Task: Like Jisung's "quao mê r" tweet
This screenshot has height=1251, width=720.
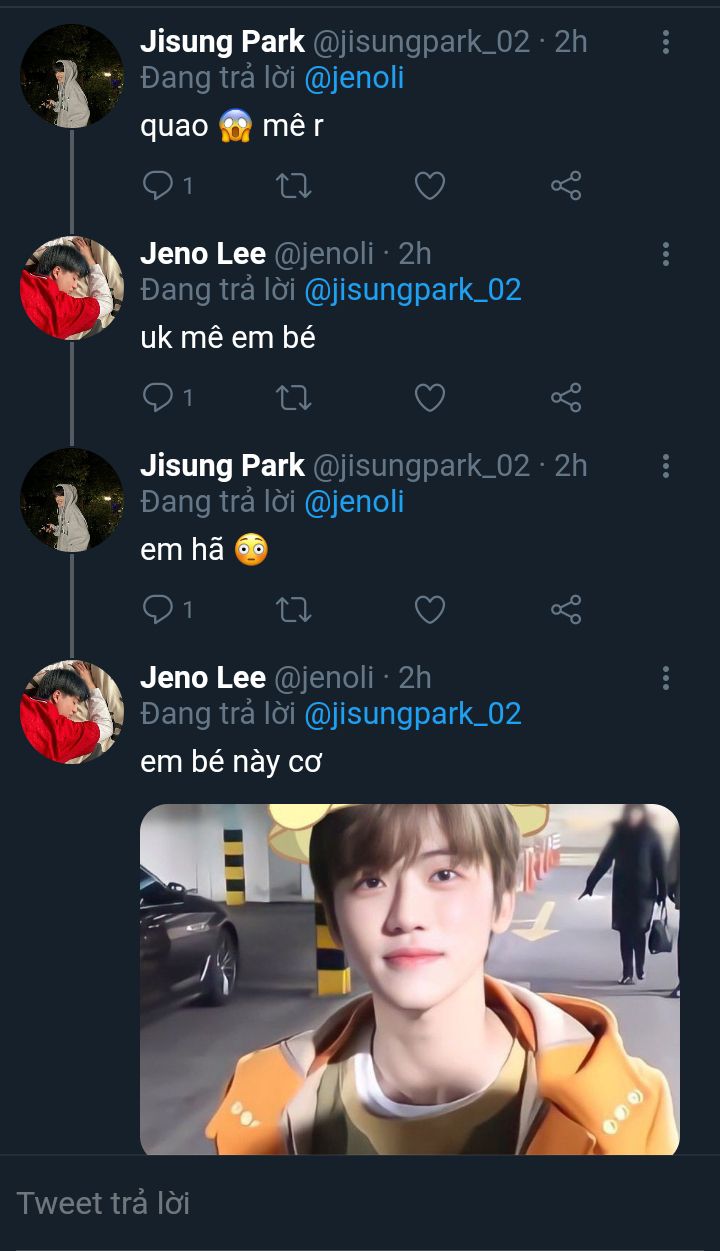Action: tap(429, 185)
